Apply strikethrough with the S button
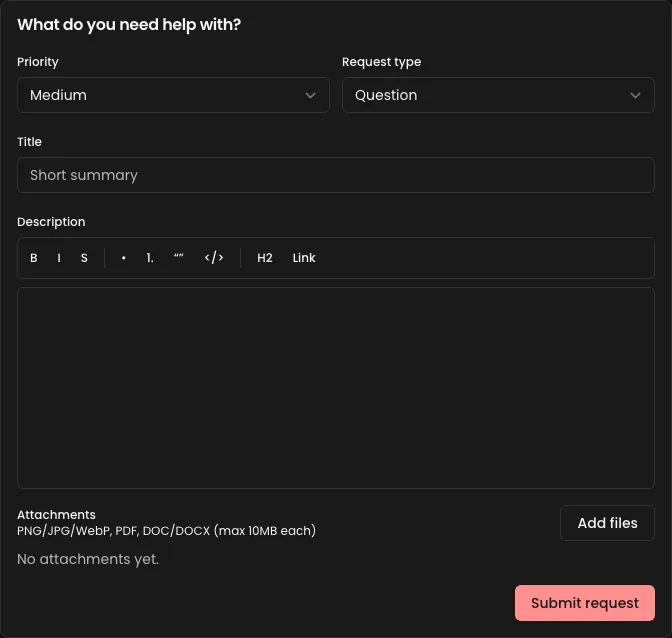The height and width of the screenshot is (638, 672). pyautogui.click(x=84, y=258)
